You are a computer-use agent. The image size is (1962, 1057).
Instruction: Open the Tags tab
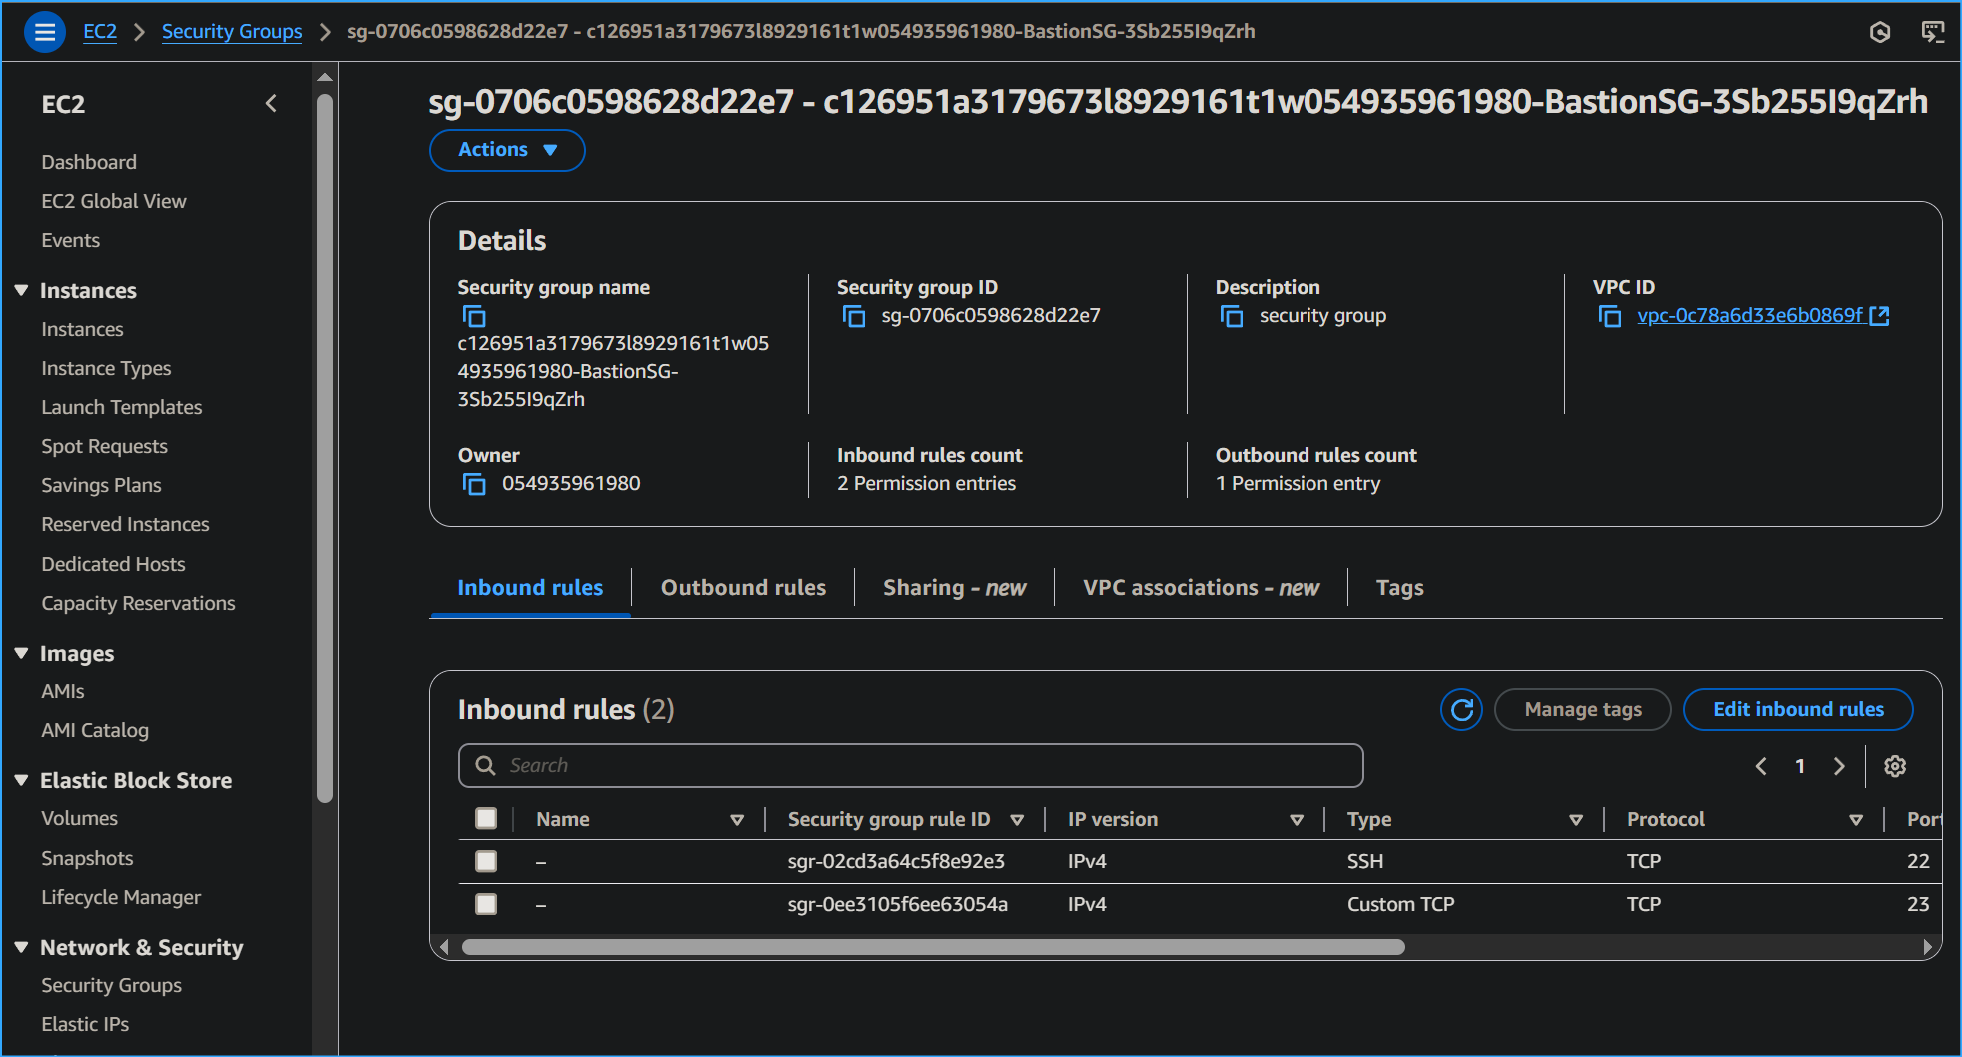coord(1399,588)
